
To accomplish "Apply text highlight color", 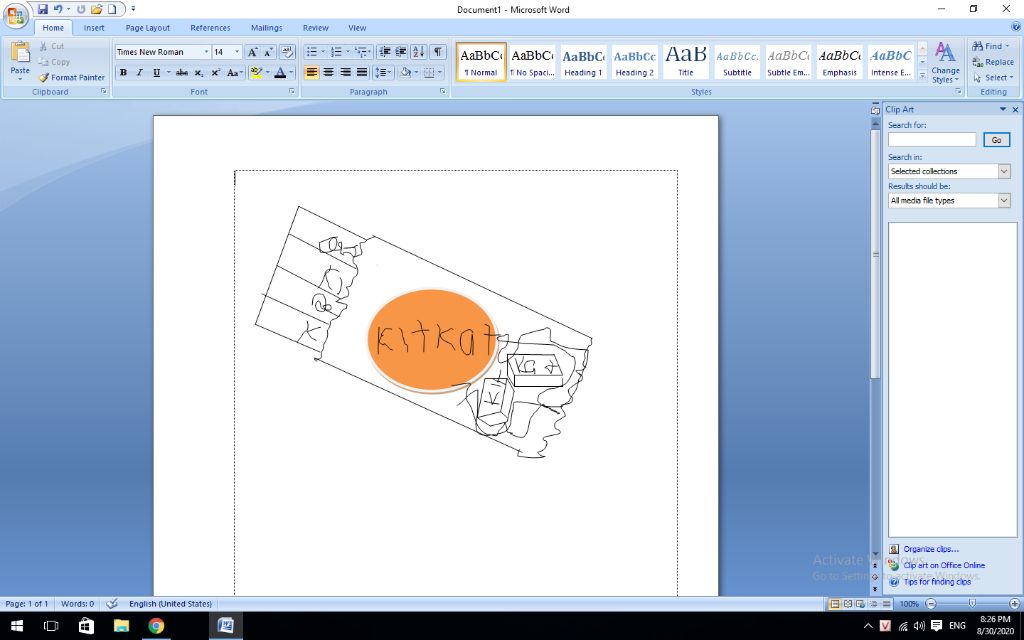I will click(x=255, y=72).
